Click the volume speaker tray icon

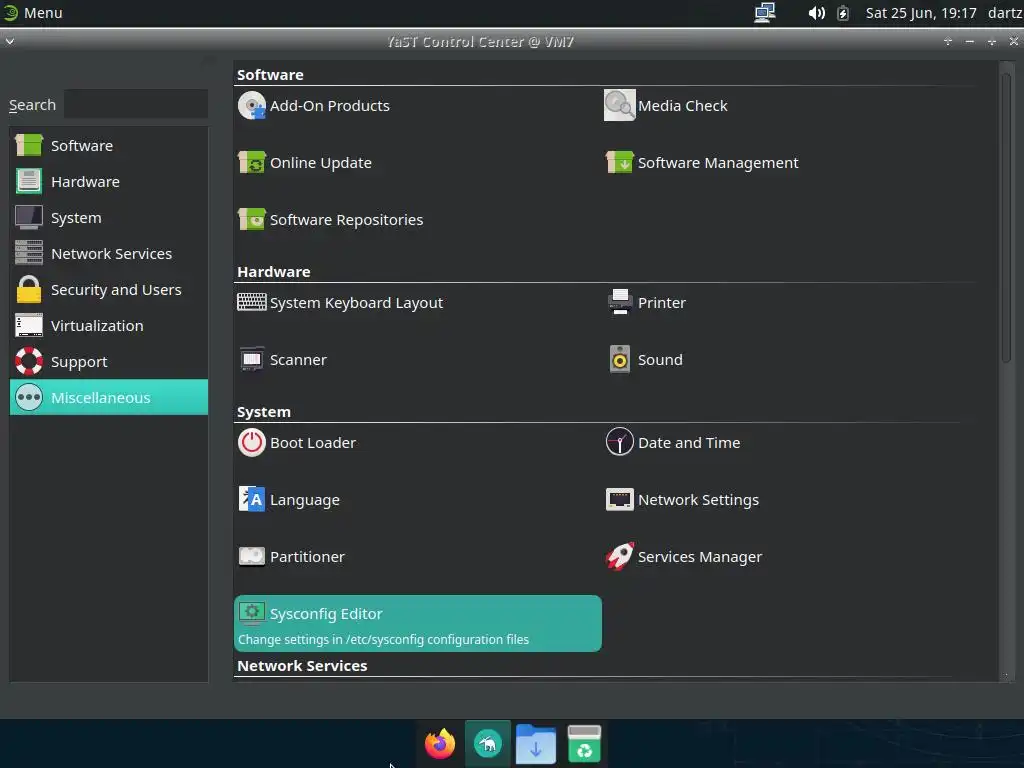coord(816,12)
